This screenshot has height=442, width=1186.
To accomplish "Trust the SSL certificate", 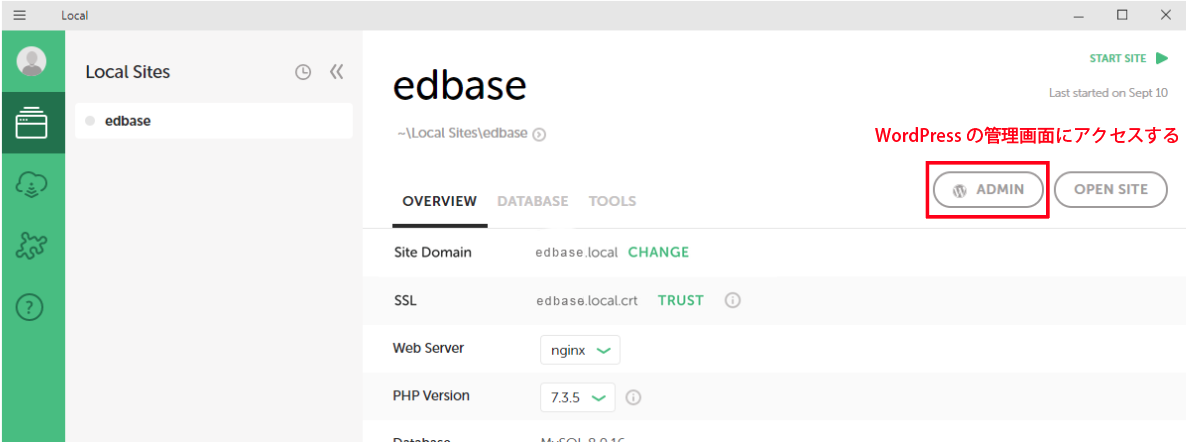I will point(680,300).
